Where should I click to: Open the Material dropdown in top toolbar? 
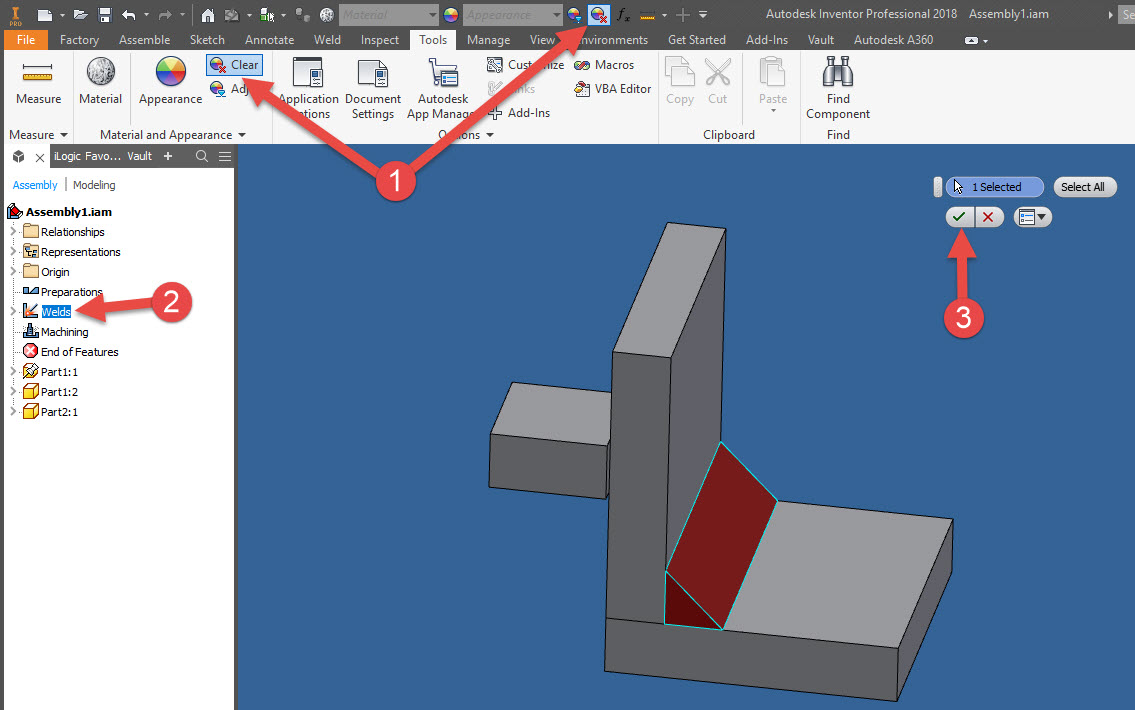432,14
